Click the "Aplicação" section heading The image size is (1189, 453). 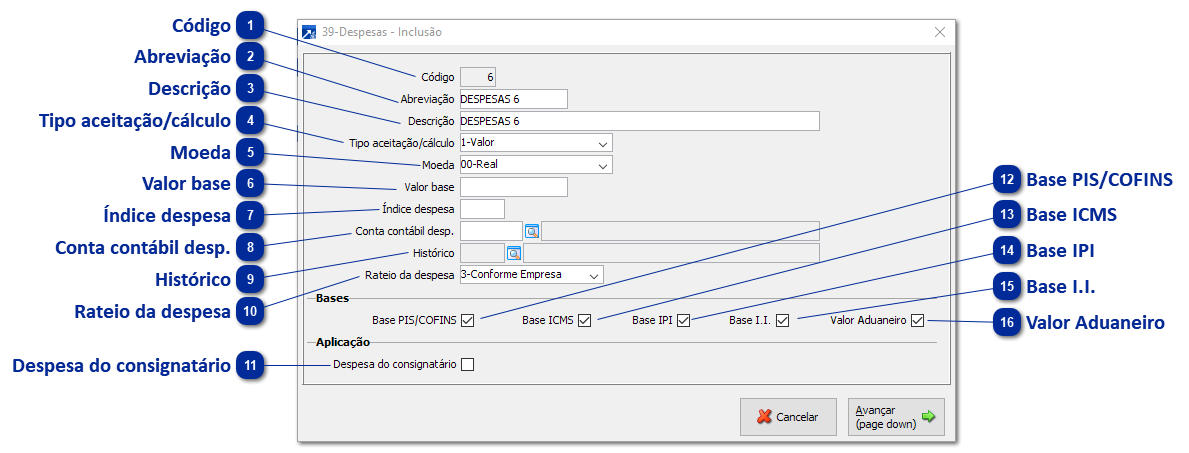click(343, 342)
